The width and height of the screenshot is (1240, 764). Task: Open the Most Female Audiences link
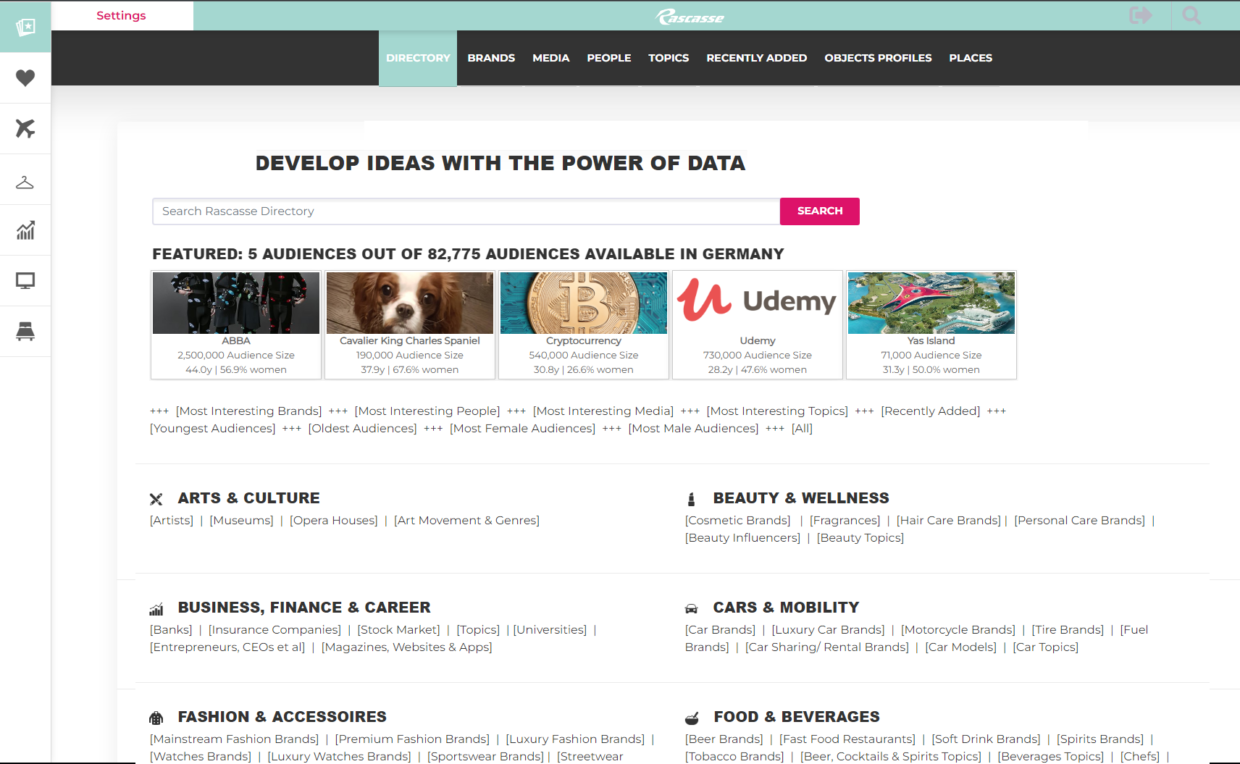522,428
